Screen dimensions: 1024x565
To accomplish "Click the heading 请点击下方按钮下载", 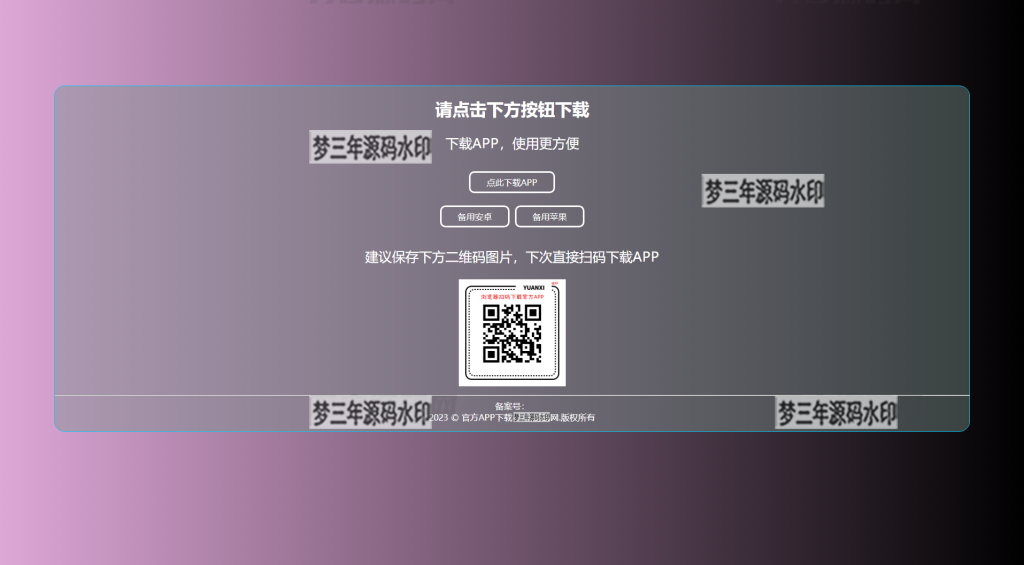I will click(x=512, y=110).
